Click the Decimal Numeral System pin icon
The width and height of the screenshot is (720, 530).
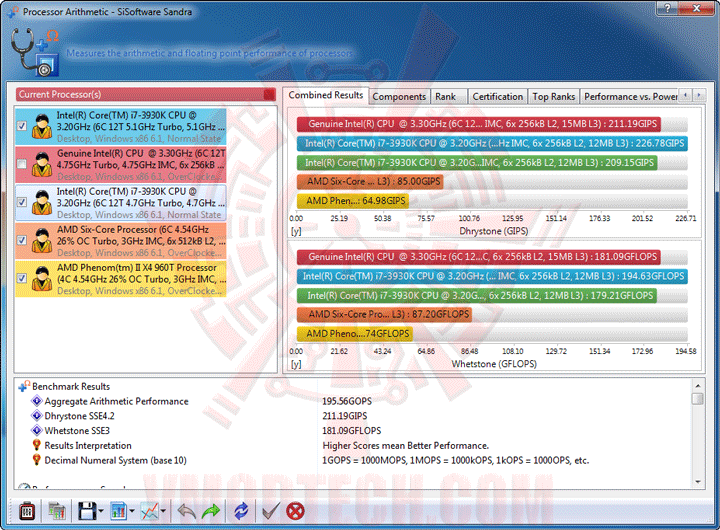point(36,460)
